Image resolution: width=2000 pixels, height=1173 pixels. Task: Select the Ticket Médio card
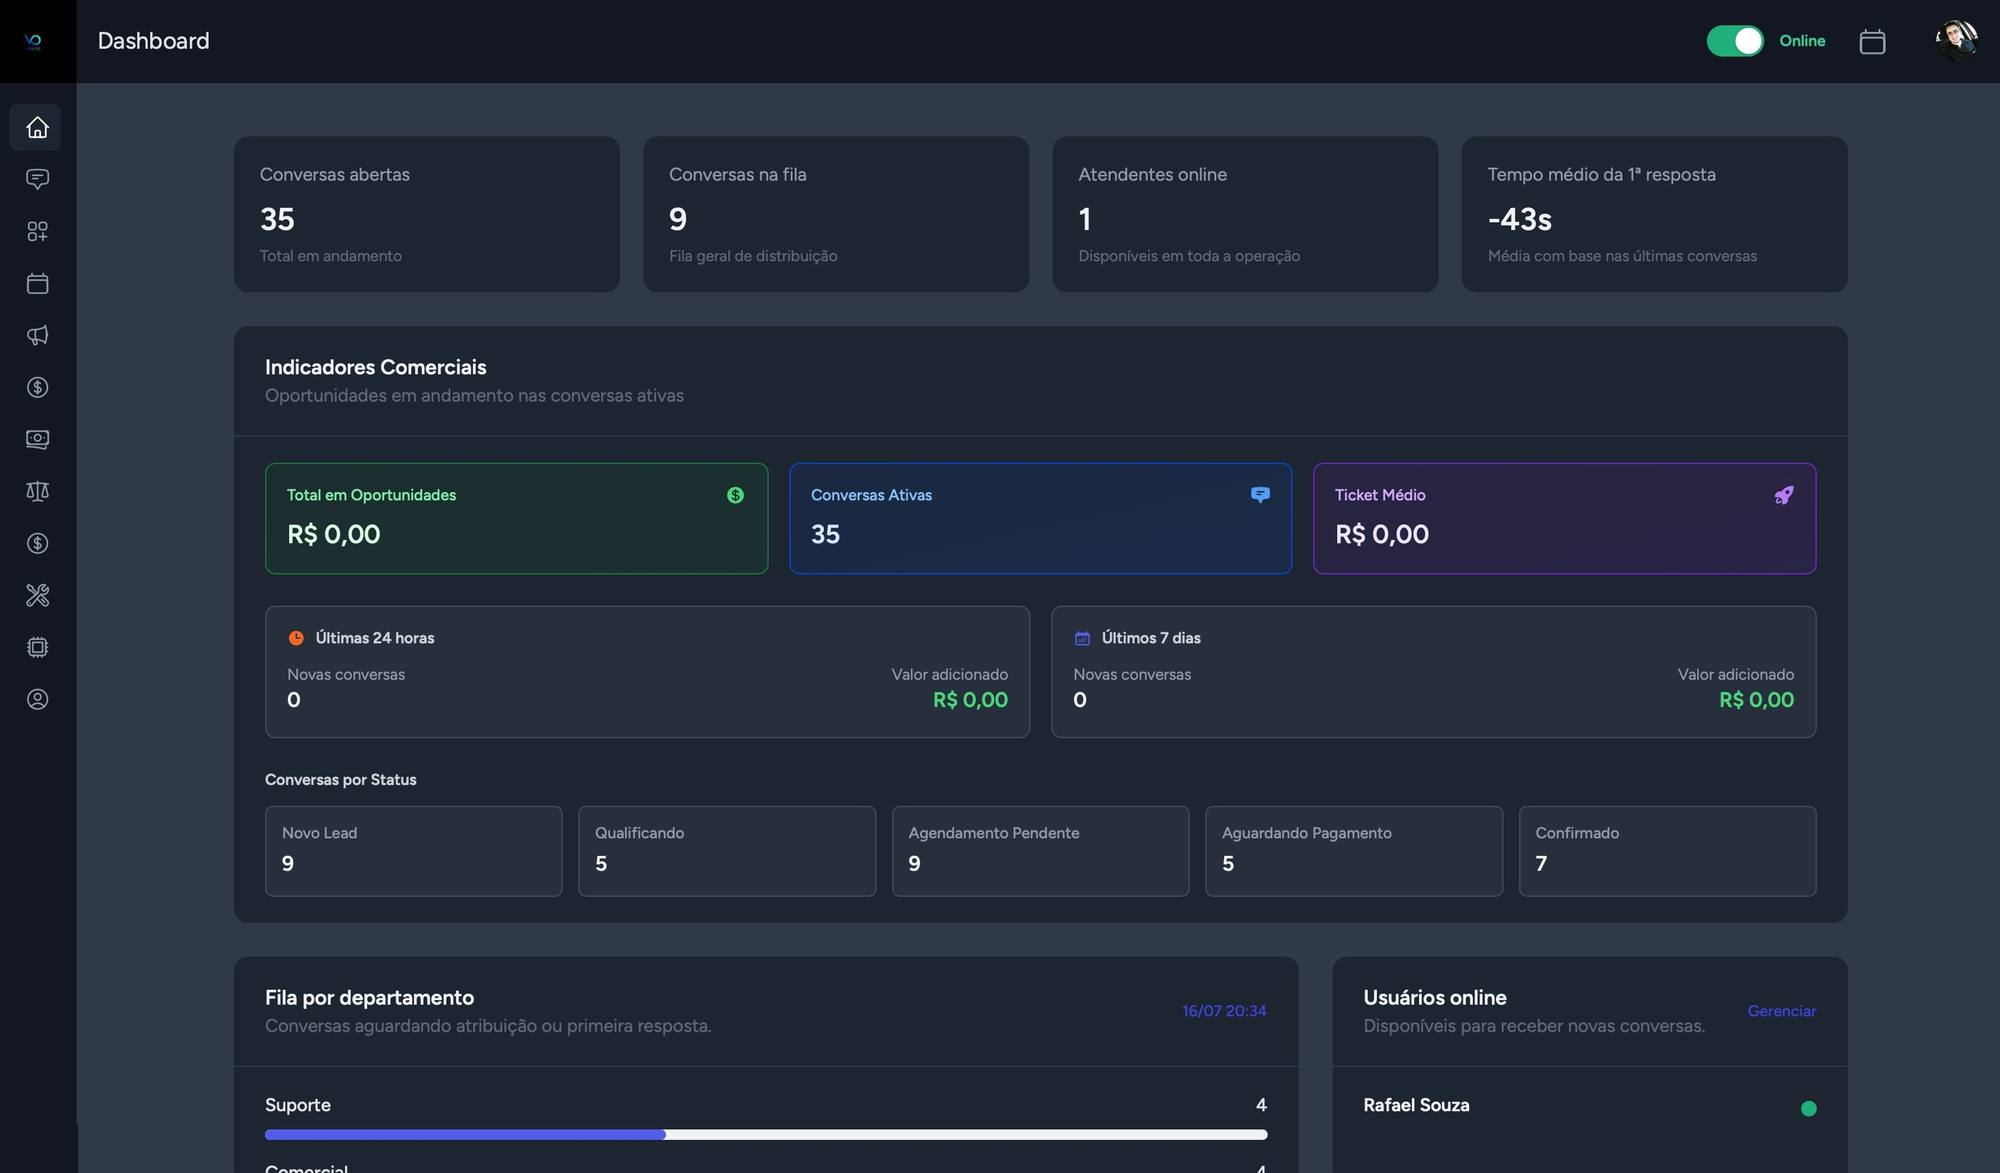[1564, 518]
